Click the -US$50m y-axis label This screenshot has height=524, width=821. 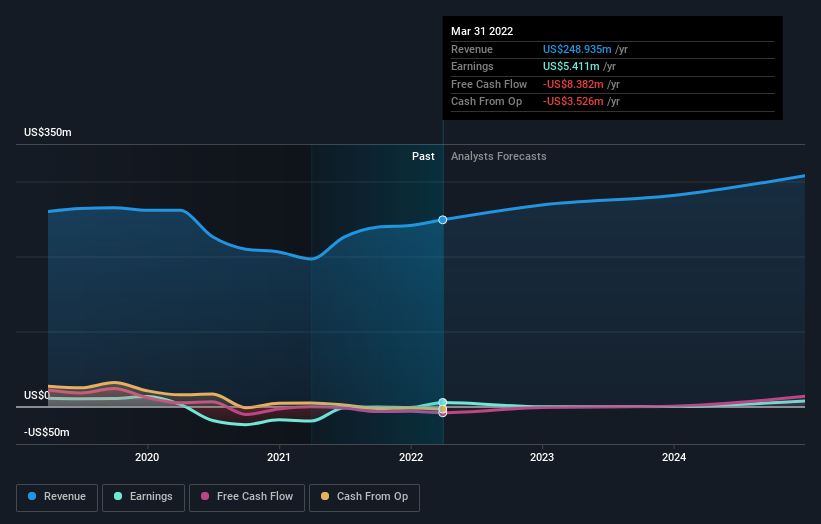click(x=47, y=432)
